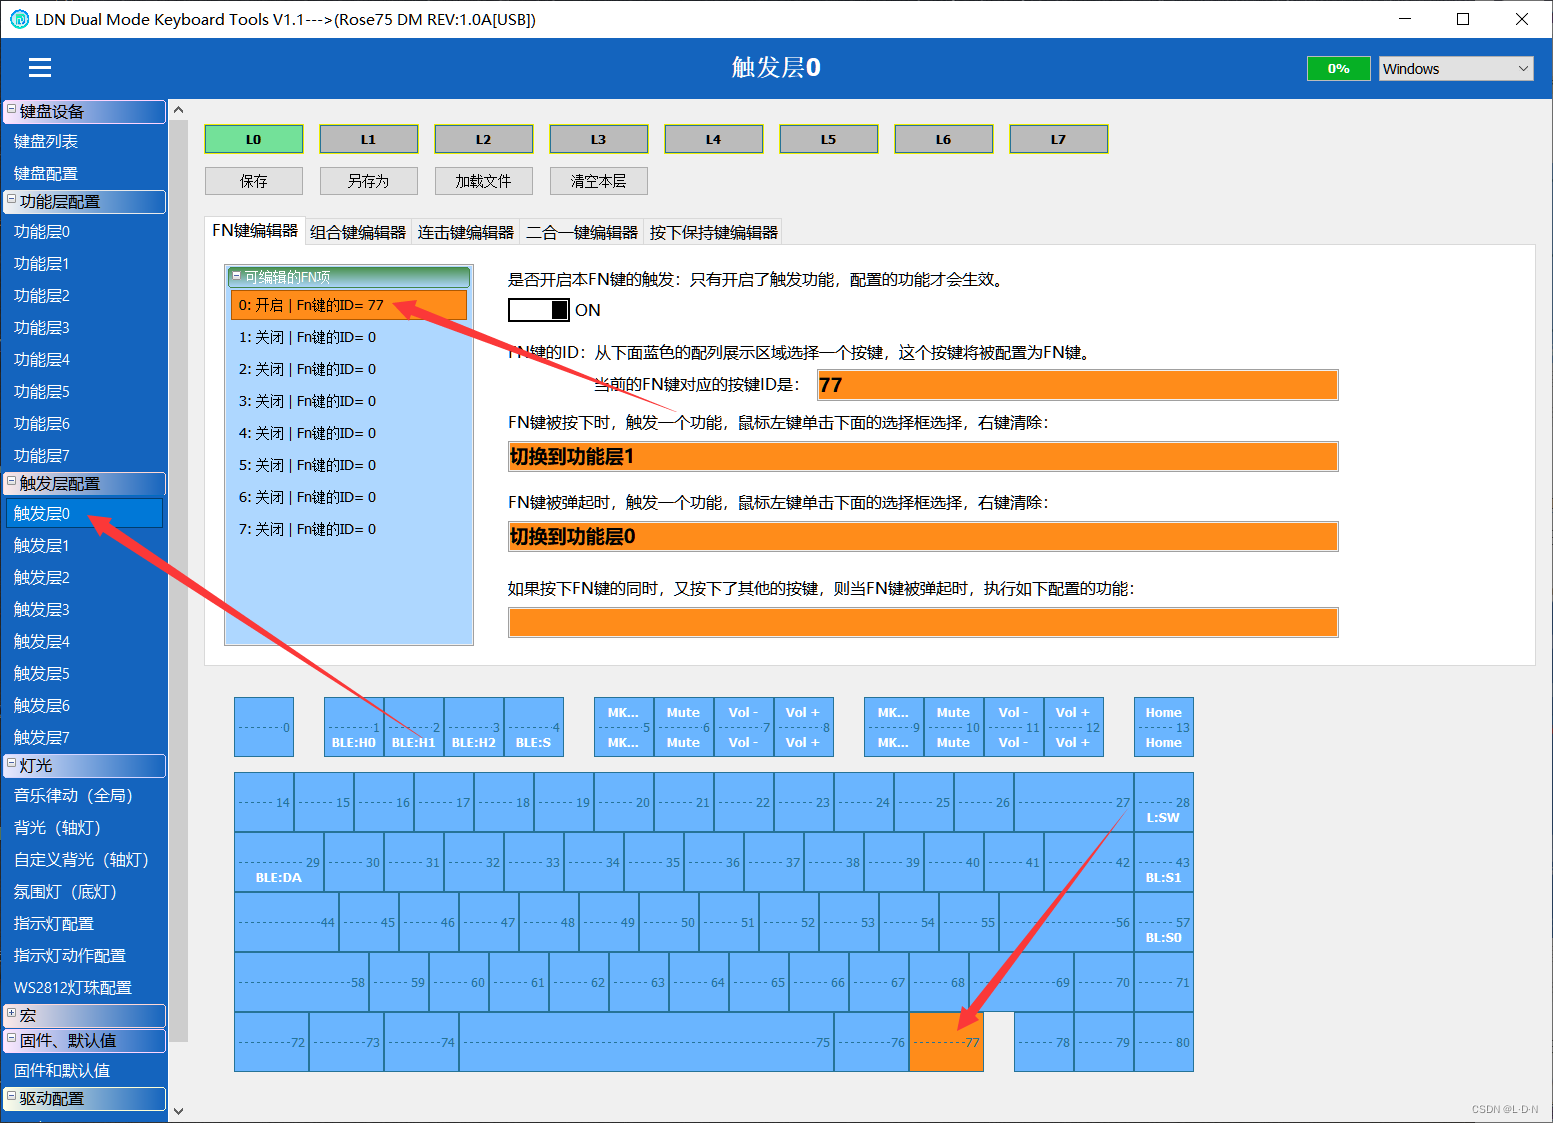Viewport: 1553px width, 1123px height.
Task: Click the 加载文件 button
Action: (x=484, y=181)
